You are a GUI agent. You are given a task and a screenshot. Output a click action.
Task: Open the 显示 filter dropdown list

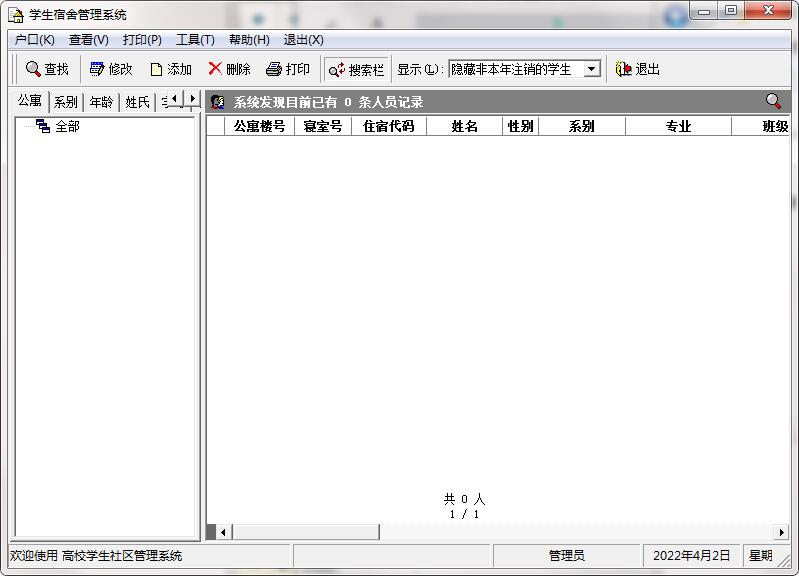point(592,69)
